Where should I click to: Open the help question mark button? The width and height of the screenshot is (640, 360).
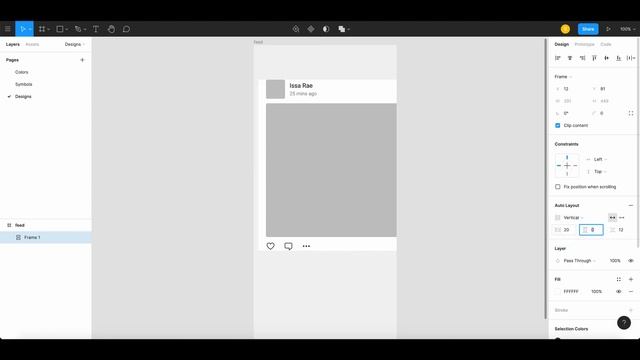624,323
